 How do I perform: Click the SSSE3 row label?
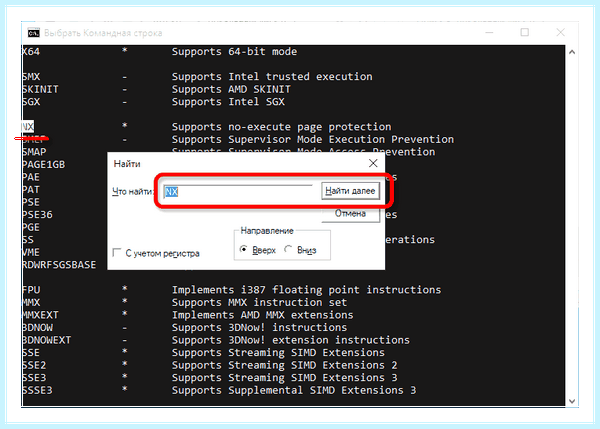[37, 390]
